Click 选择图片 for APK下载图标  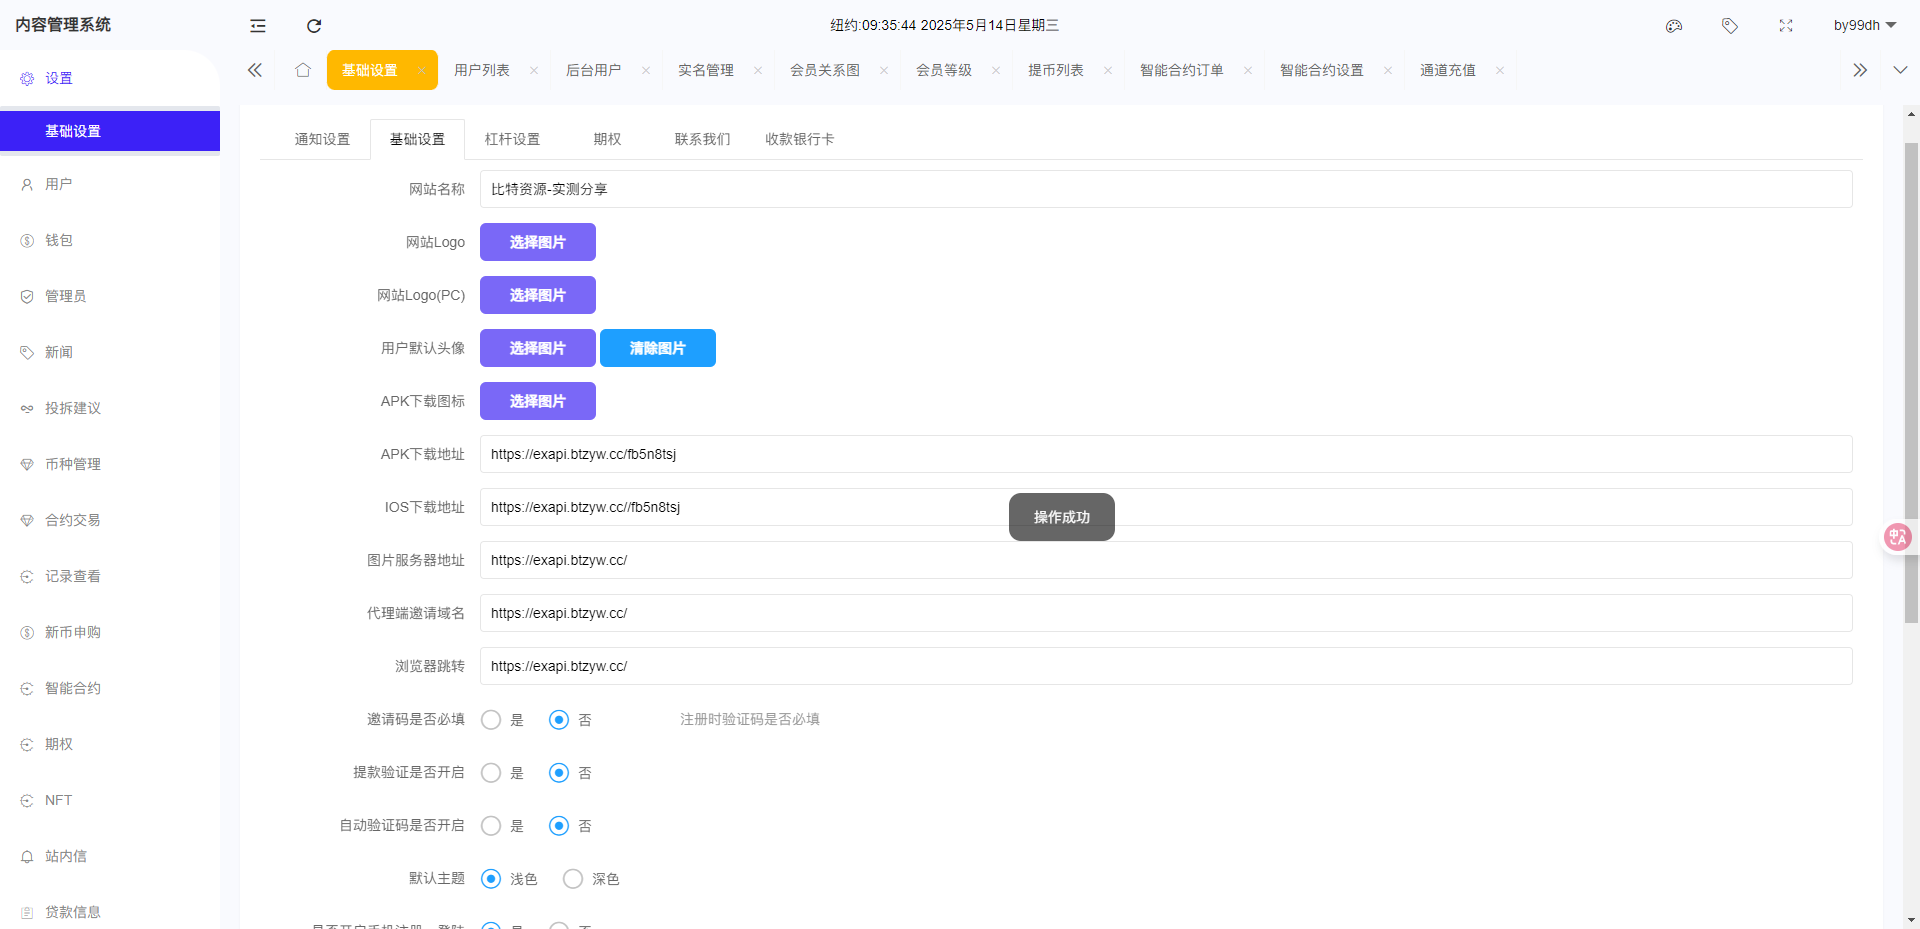click(537, 401)
